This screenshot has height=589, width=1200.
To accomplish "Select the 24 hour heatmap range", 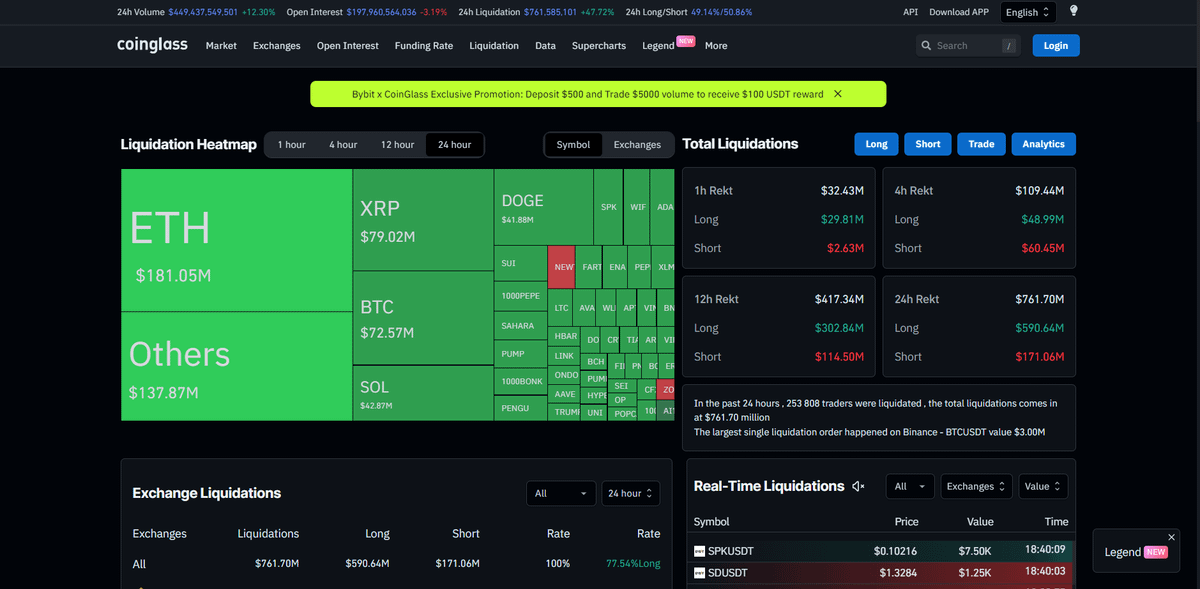I will click(x=455, y=145).
